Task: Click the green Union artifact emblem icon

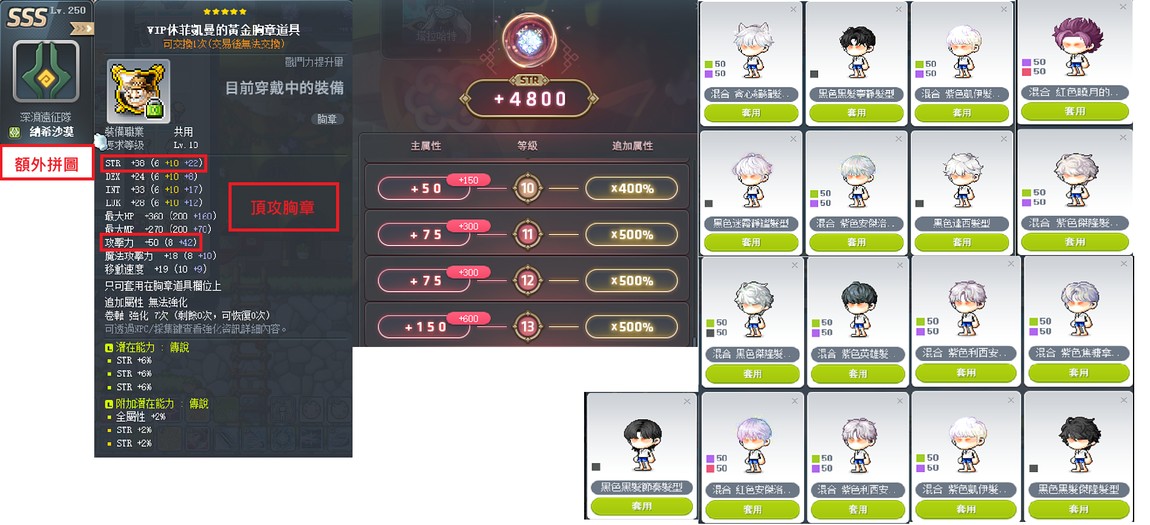Action: coord(46,71)
